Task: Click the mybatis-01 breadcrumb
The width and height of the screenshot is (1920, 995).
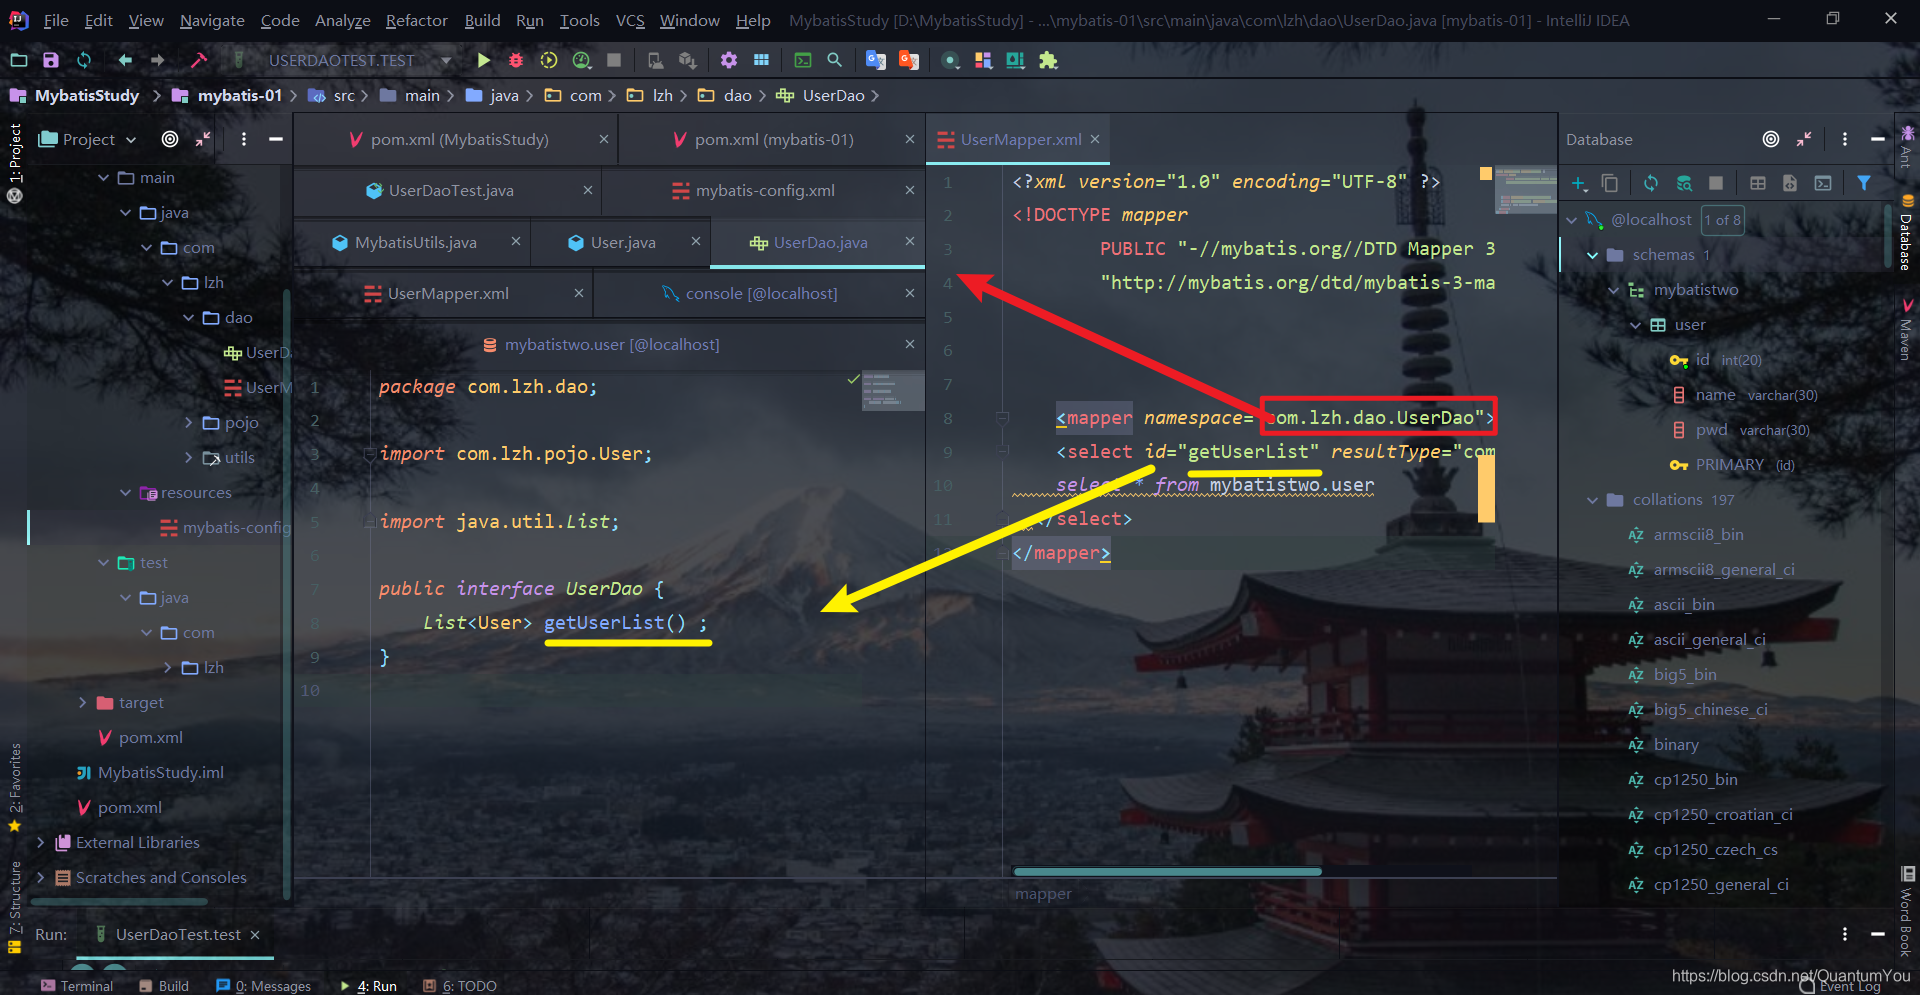Action: click(228, 96)
